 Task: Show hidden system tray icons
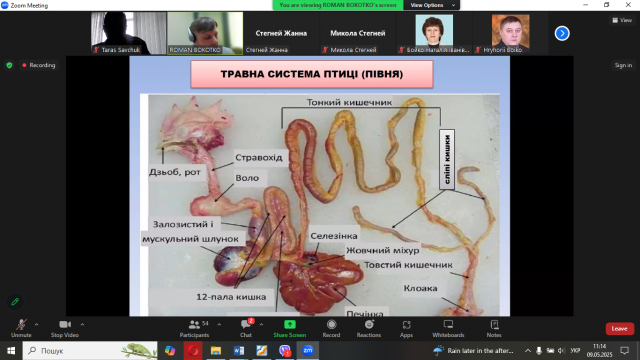tap(528, 351)
